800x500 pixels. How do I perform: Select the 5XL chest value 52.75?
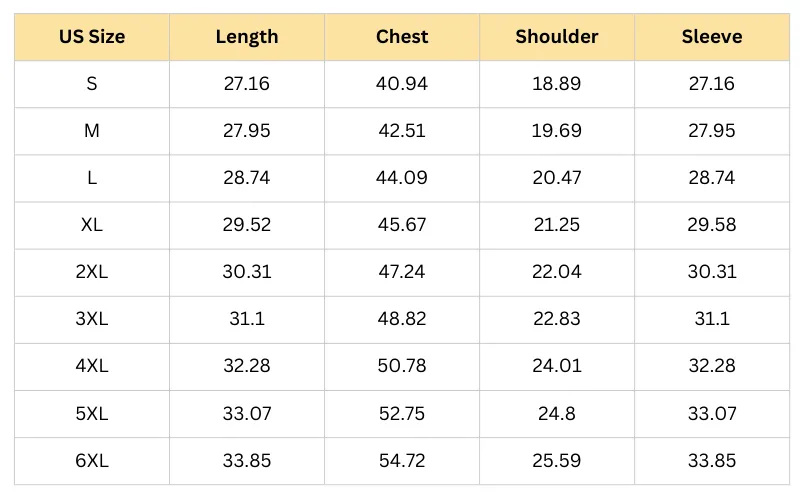coord(402,413)
